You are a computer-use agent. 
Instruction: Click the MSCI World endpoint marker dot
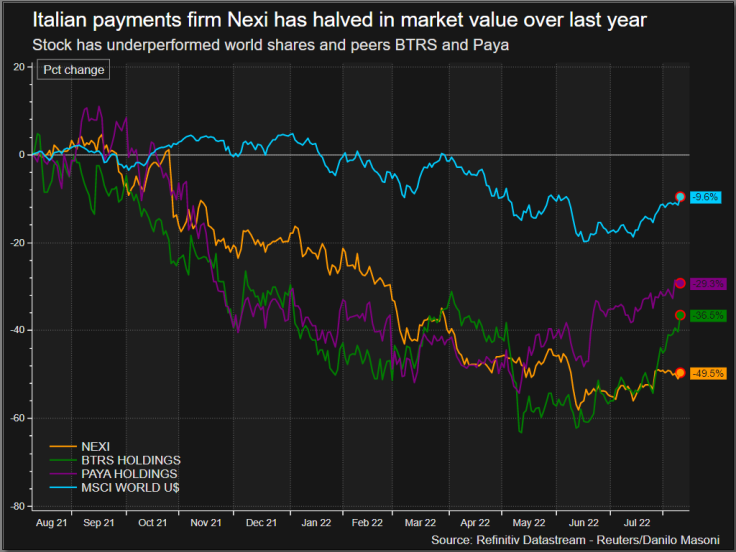coord(680,197)
